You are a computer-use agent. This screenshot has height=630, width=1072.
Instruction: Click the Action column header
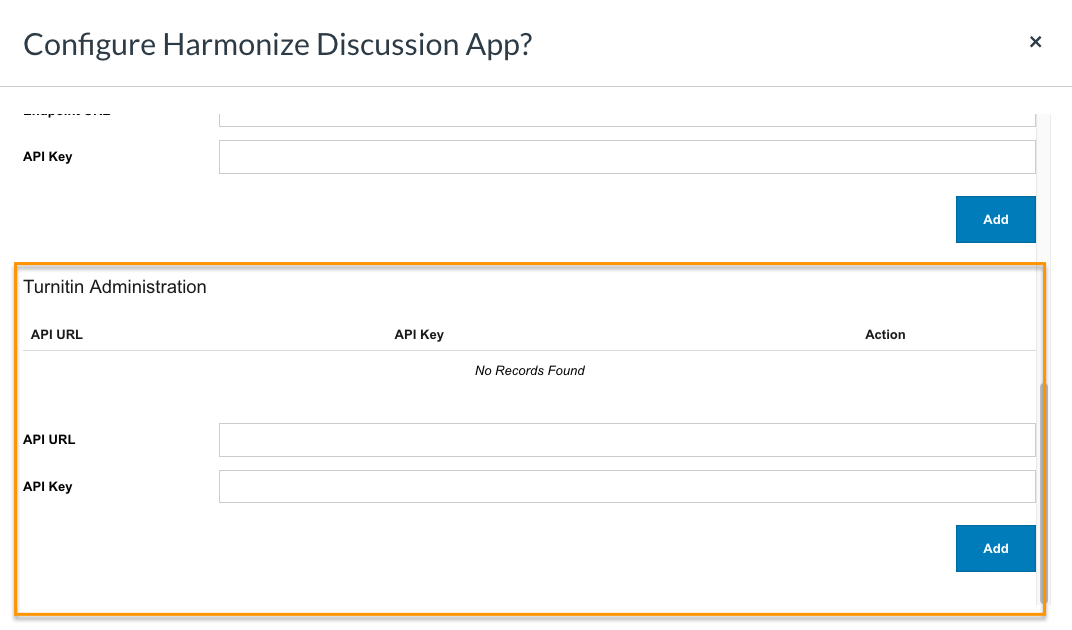885,335
